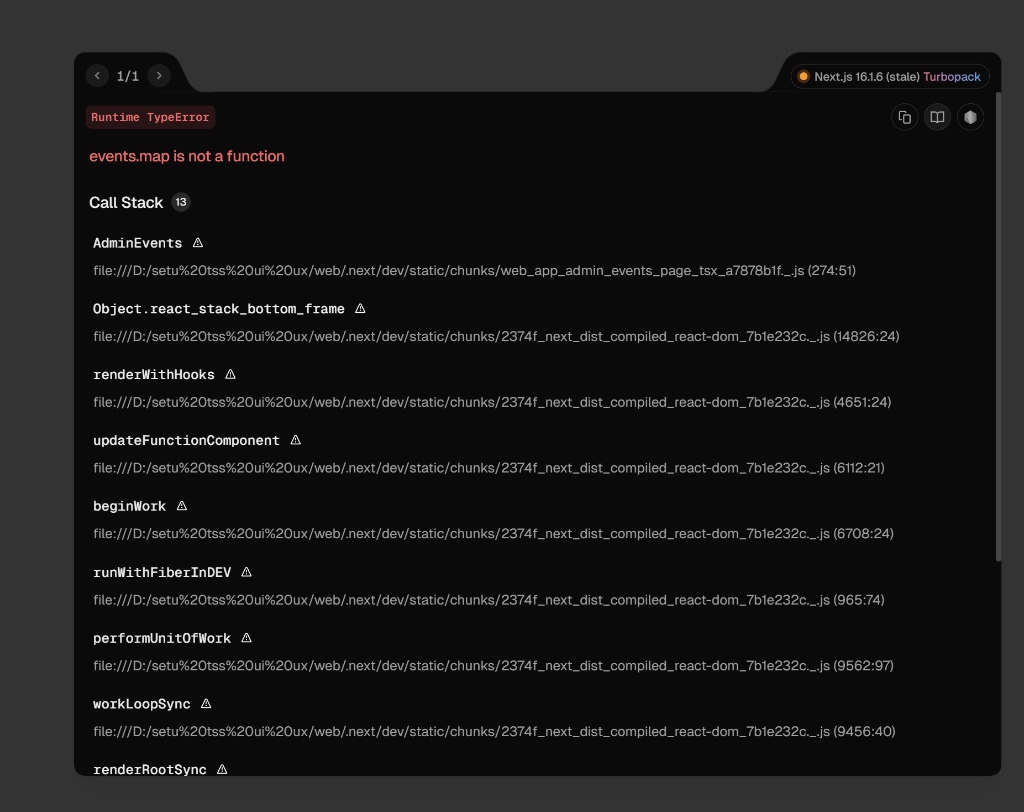
Task: Select the renderRootSync frame name
Action: (150, 770)
